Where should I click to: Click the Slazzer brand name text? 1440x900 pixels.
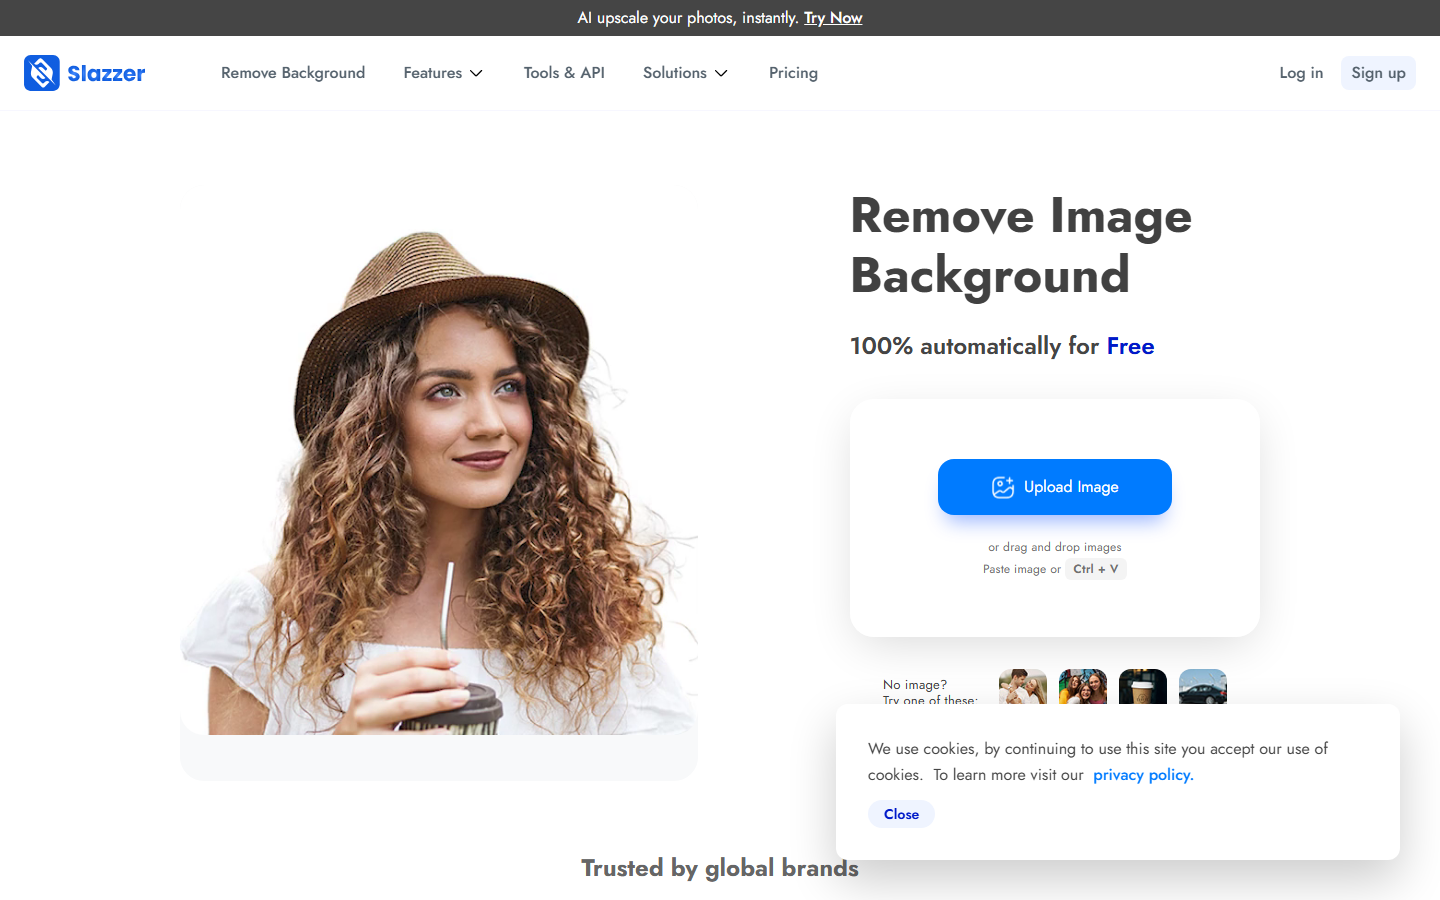click(106, 72)
